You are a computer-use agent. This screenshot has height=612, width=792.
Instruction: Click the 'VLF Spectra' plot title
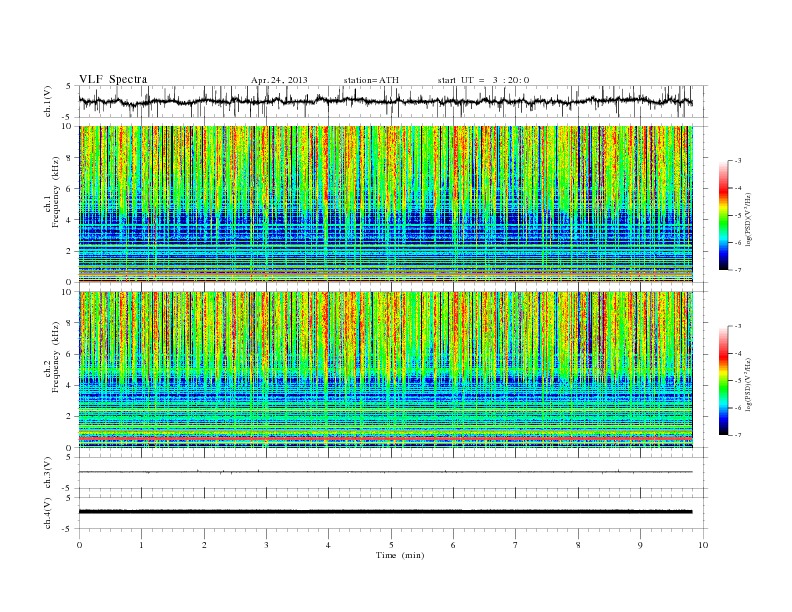(x=113, y=79)
